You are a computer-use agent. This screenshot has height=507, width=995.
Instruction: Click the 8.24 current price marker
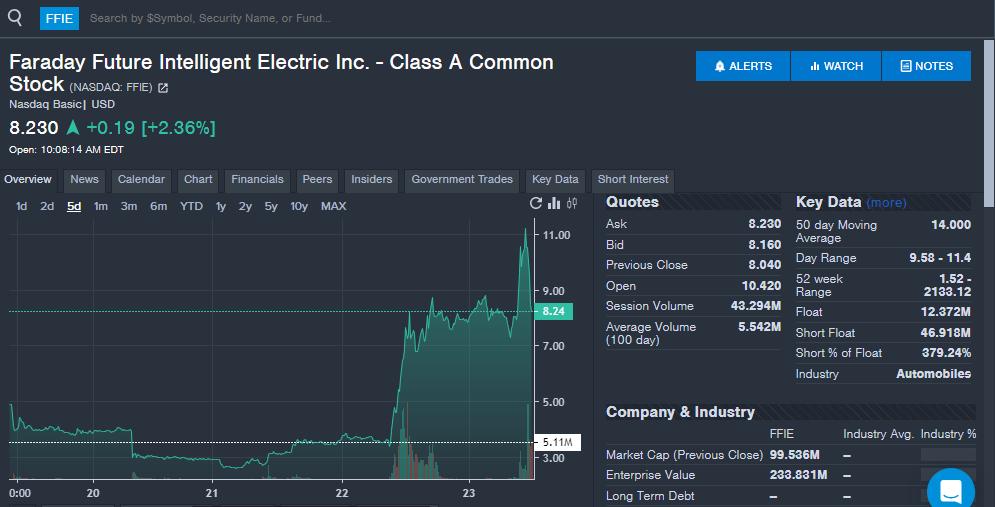coord(553,312)
